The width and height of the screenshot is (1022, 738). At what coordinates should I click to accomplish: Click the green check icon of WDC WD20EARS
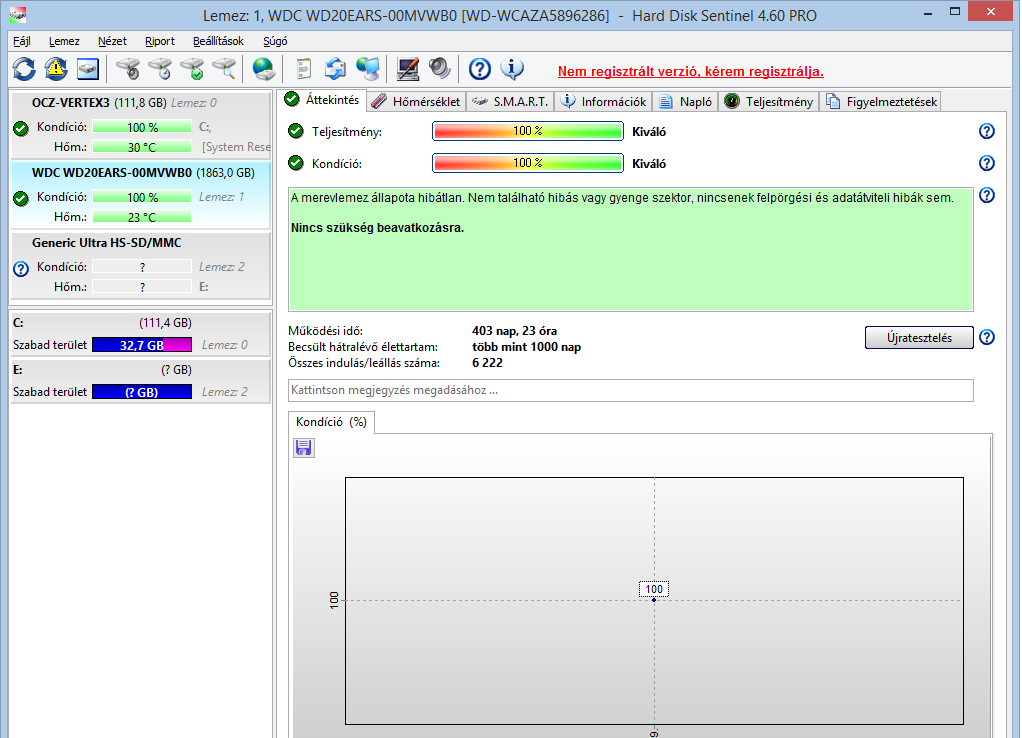click(x=21, y=198)
